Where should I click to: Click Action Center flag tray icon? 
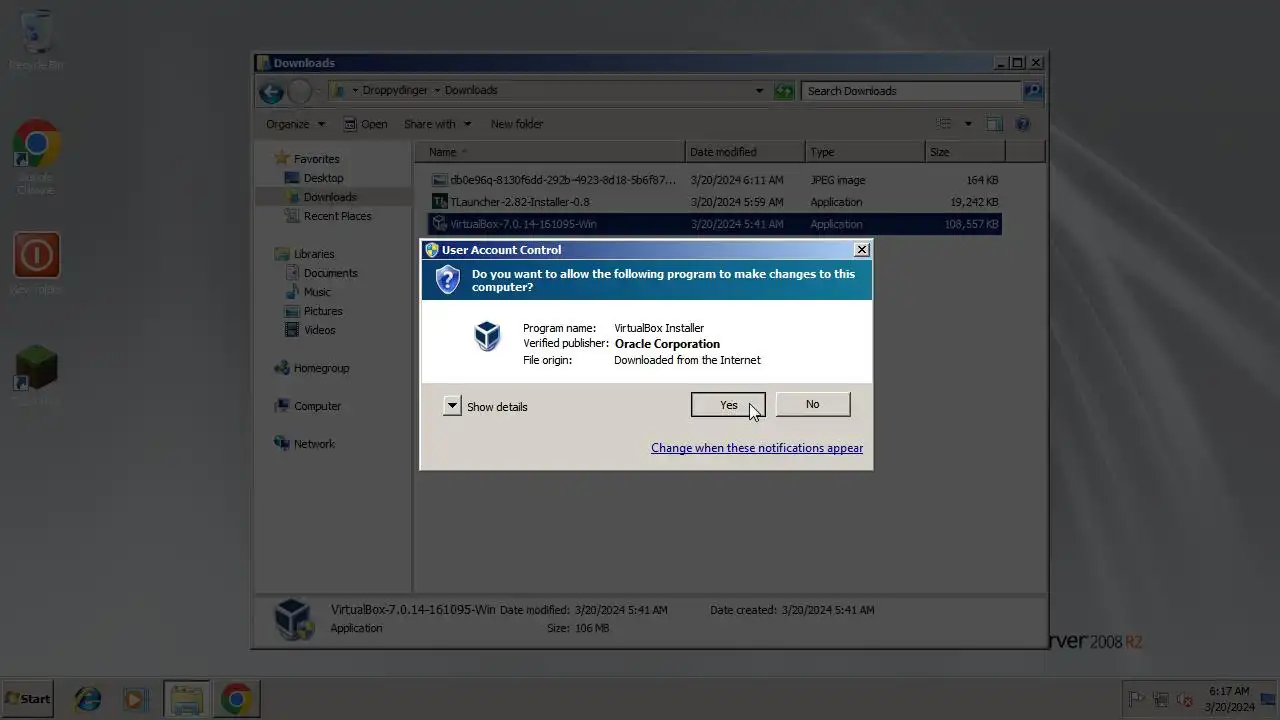click(1136, 699)
